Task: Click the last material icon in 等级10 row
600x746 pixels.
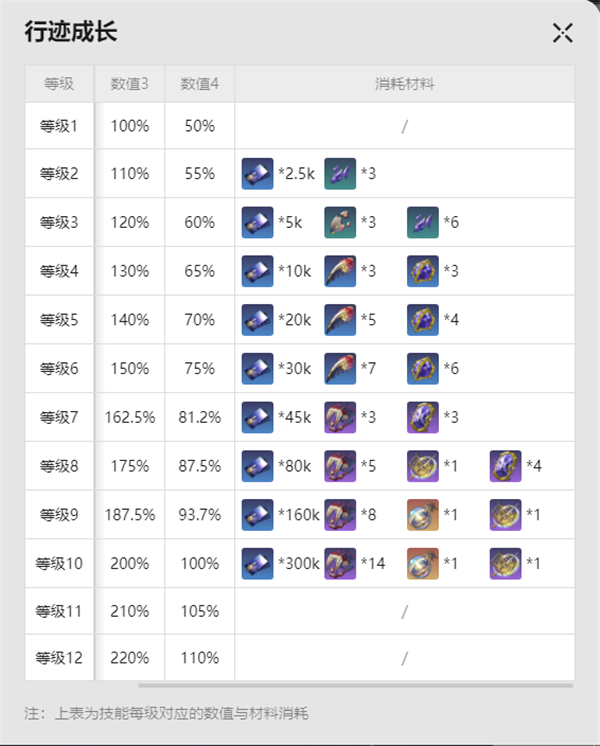Action: click(505, 564)
